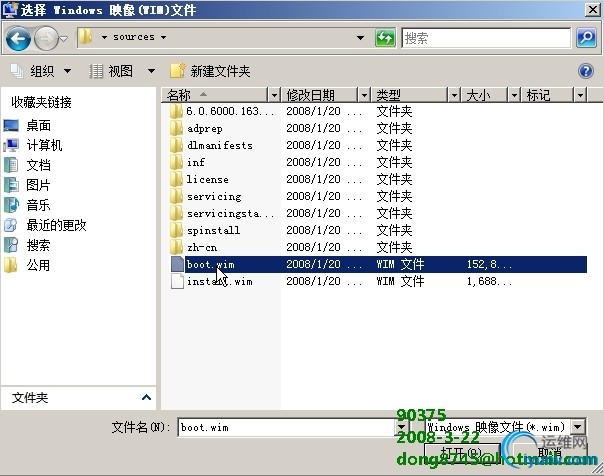Screen dimensions: 604x476
Task: Select the inf folder icon
Action: coord(177,162)
